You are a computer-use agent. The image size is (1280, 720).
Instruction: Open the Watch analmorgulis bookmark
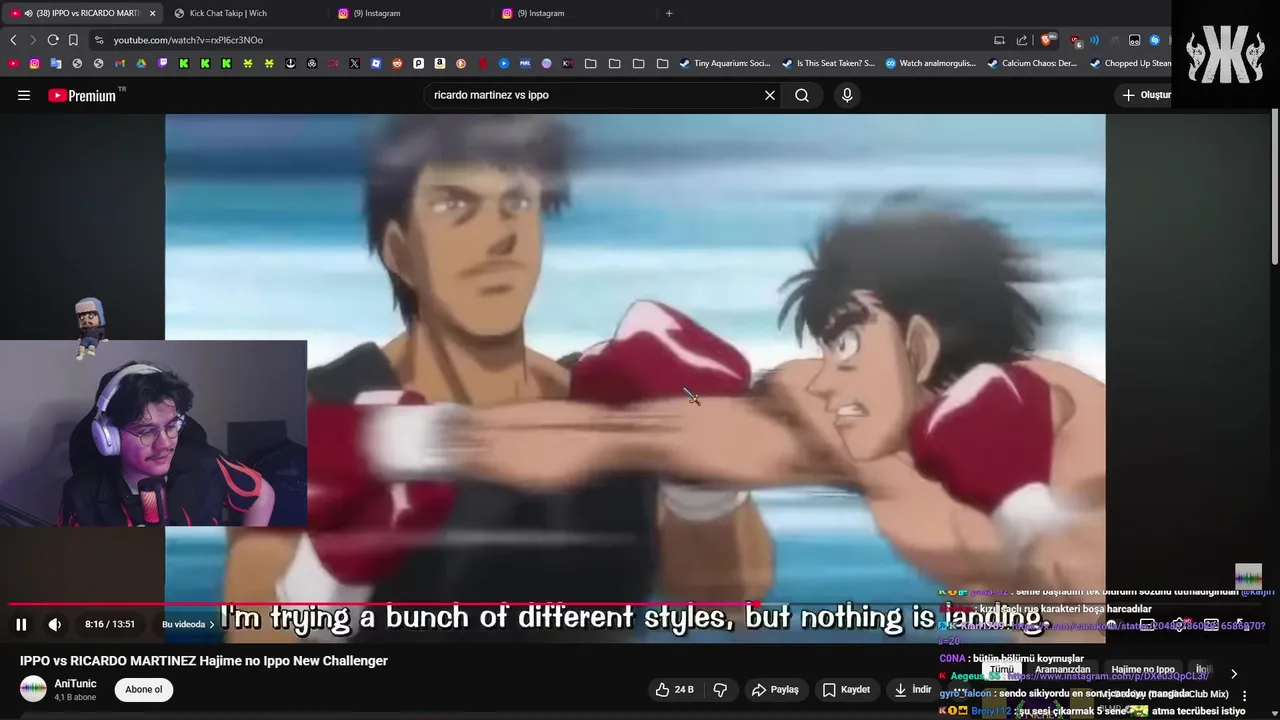click(931, 63)
